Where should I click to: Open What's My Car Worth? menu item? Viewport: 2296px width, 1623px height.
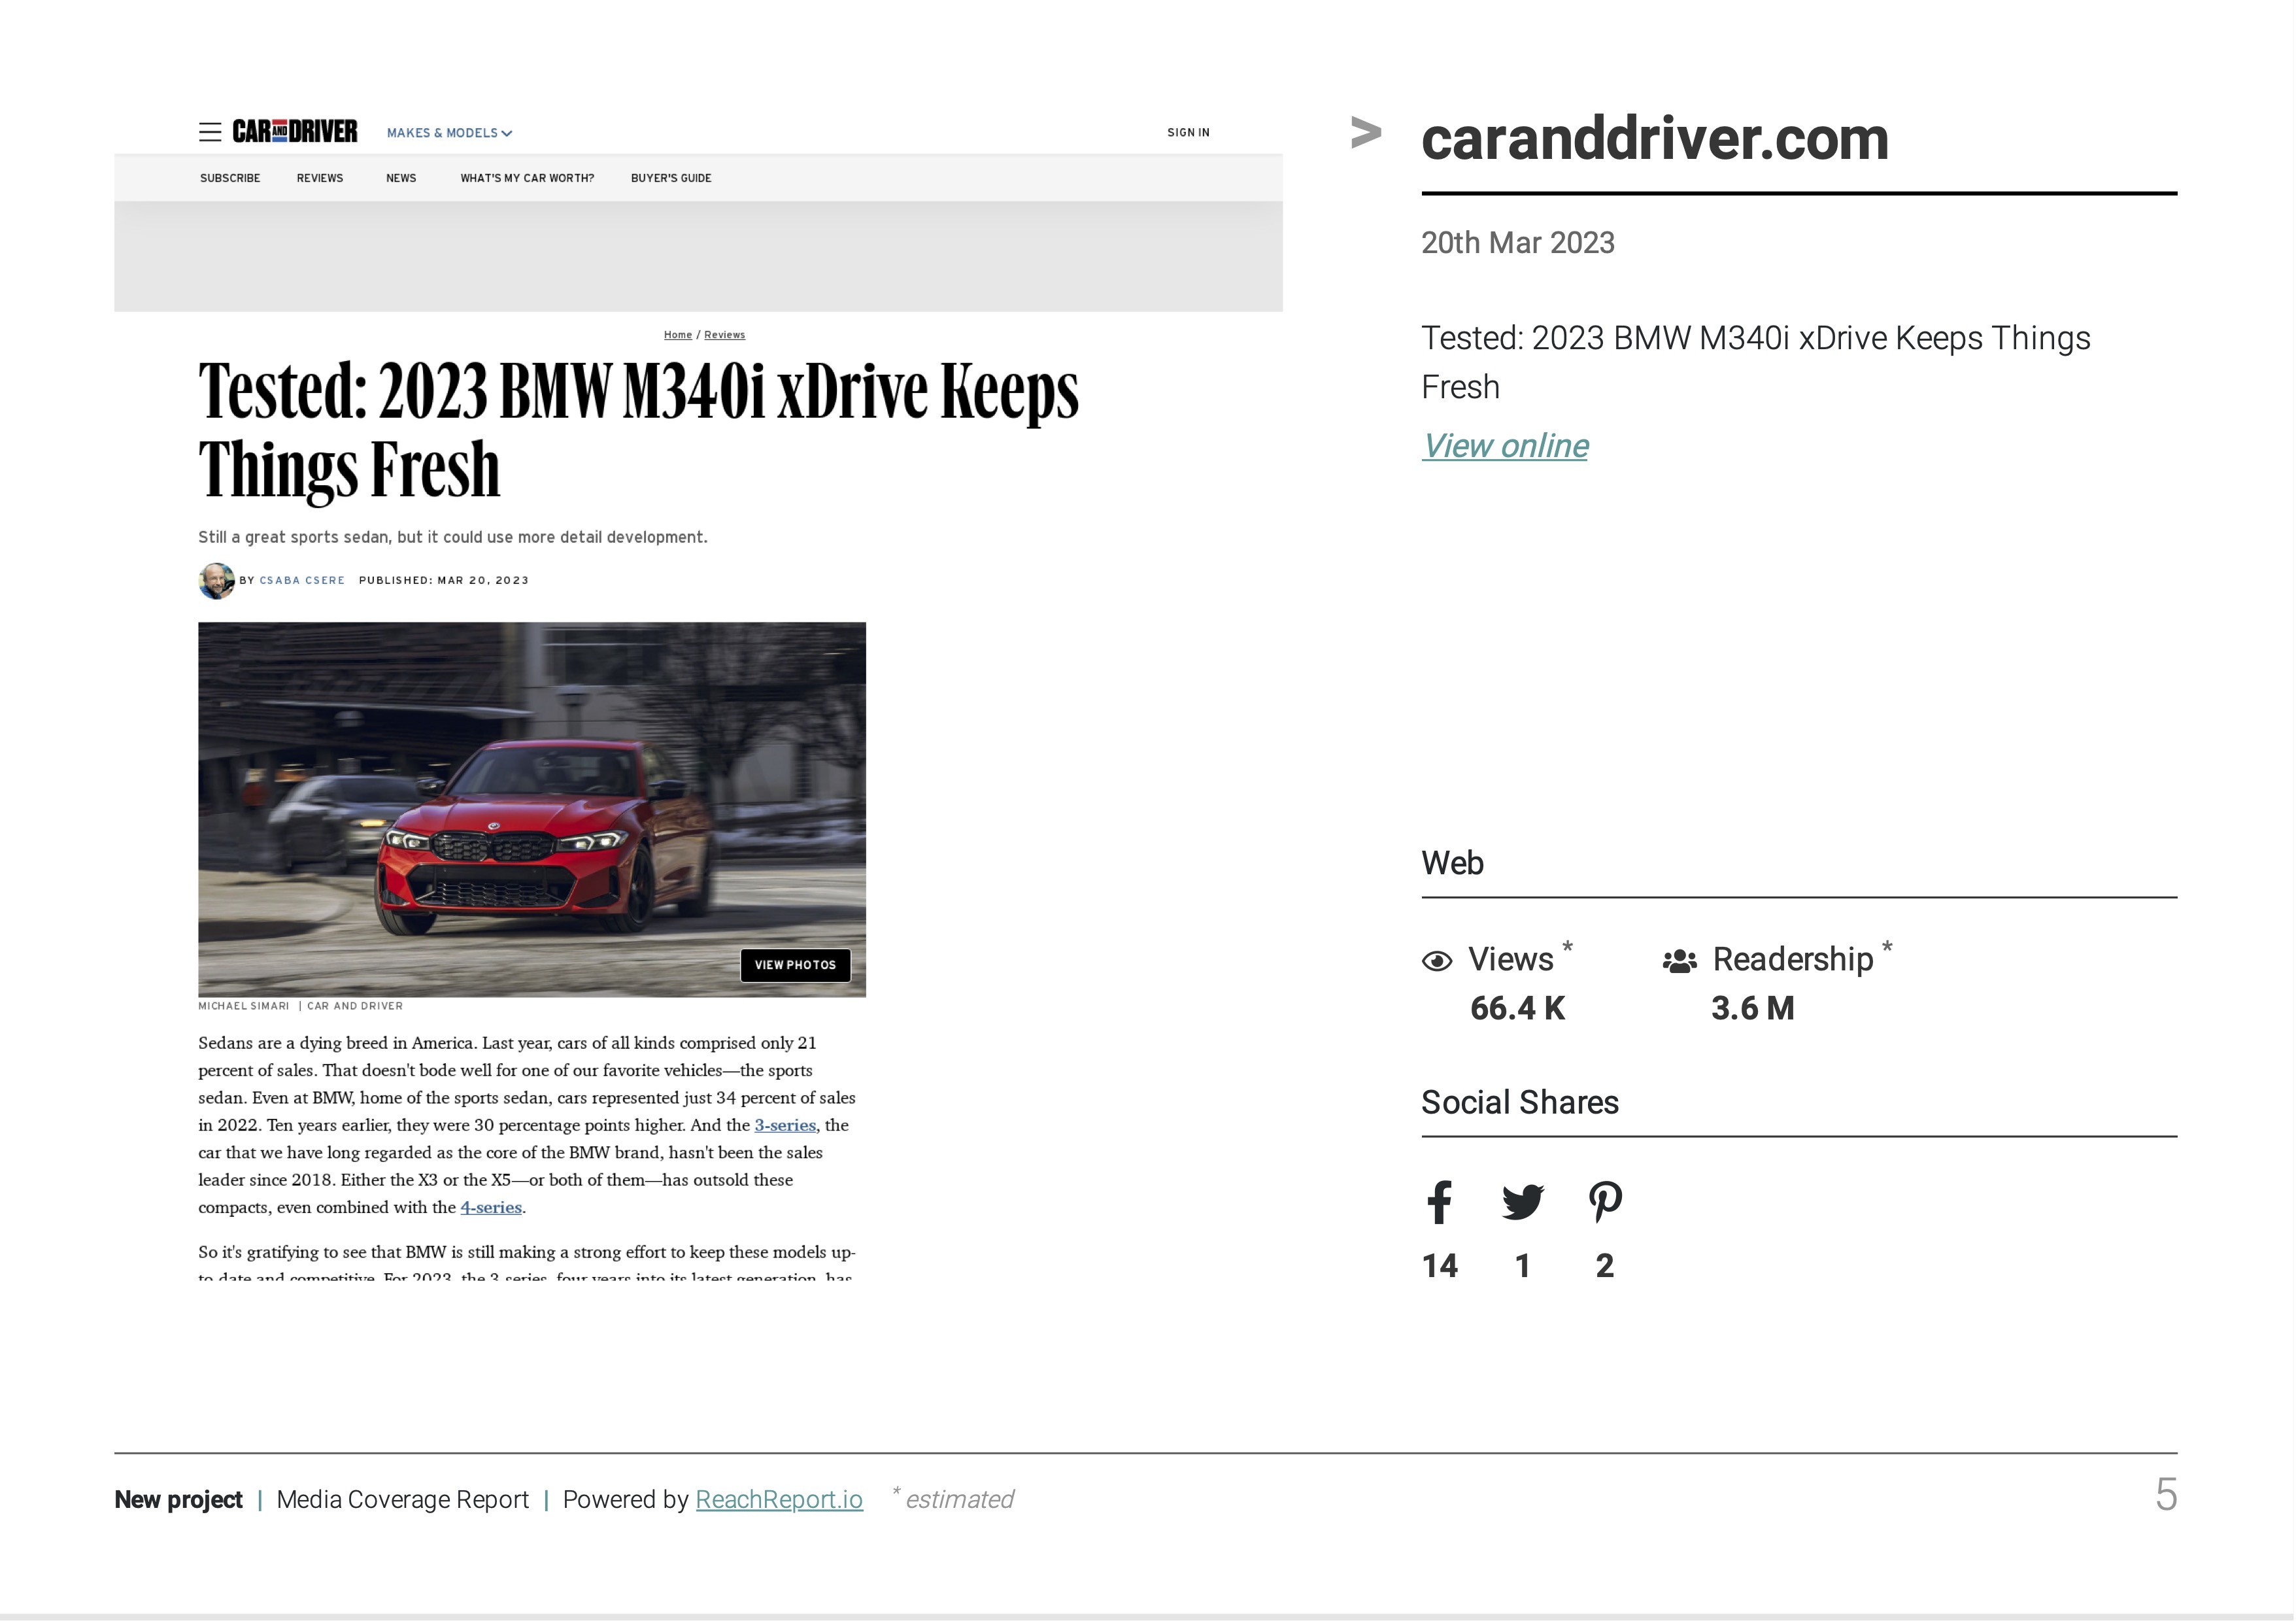pos(527,178)
